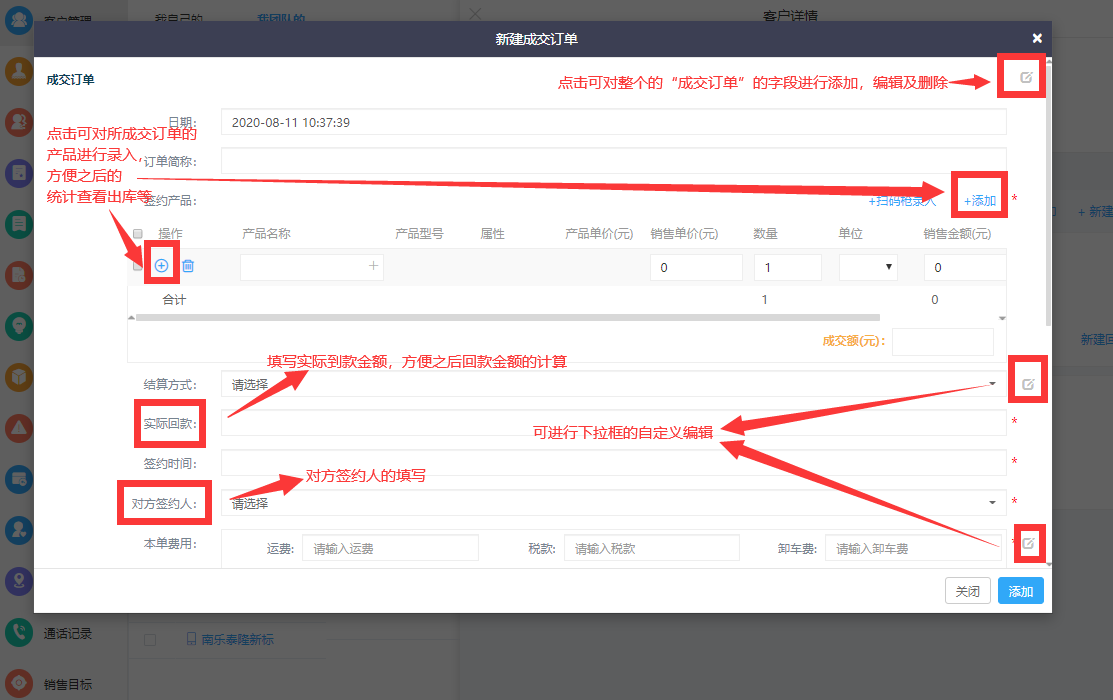Toggle the header checkbox beside 操作
The height and width of the screenshot is (700, 1113).
click(x=138, y=234)
